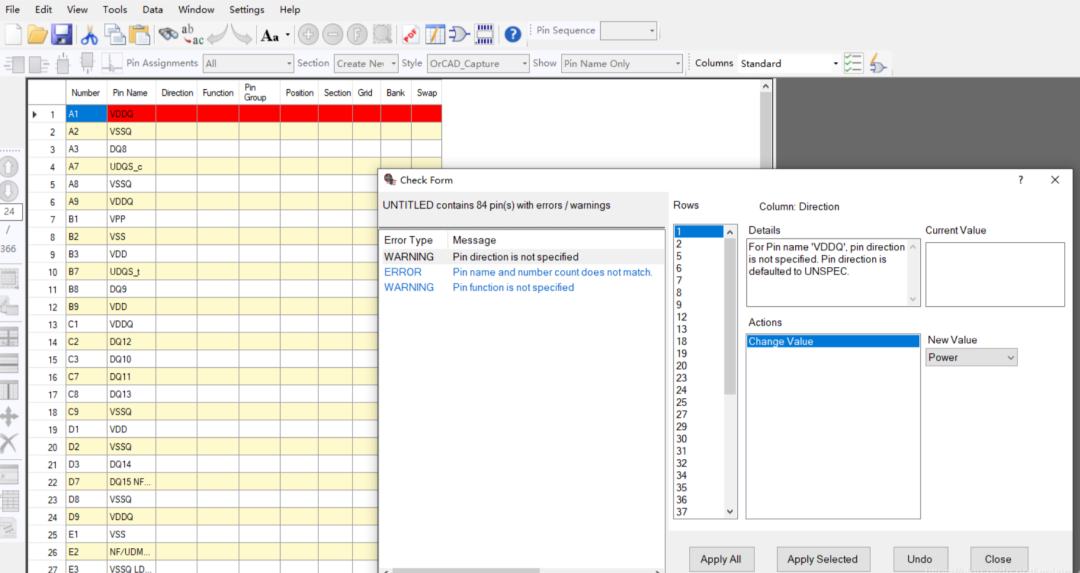Click the New document icon
Image resolution: width=1080 pixels, height=573 pixels.
(x=13, y=34)
